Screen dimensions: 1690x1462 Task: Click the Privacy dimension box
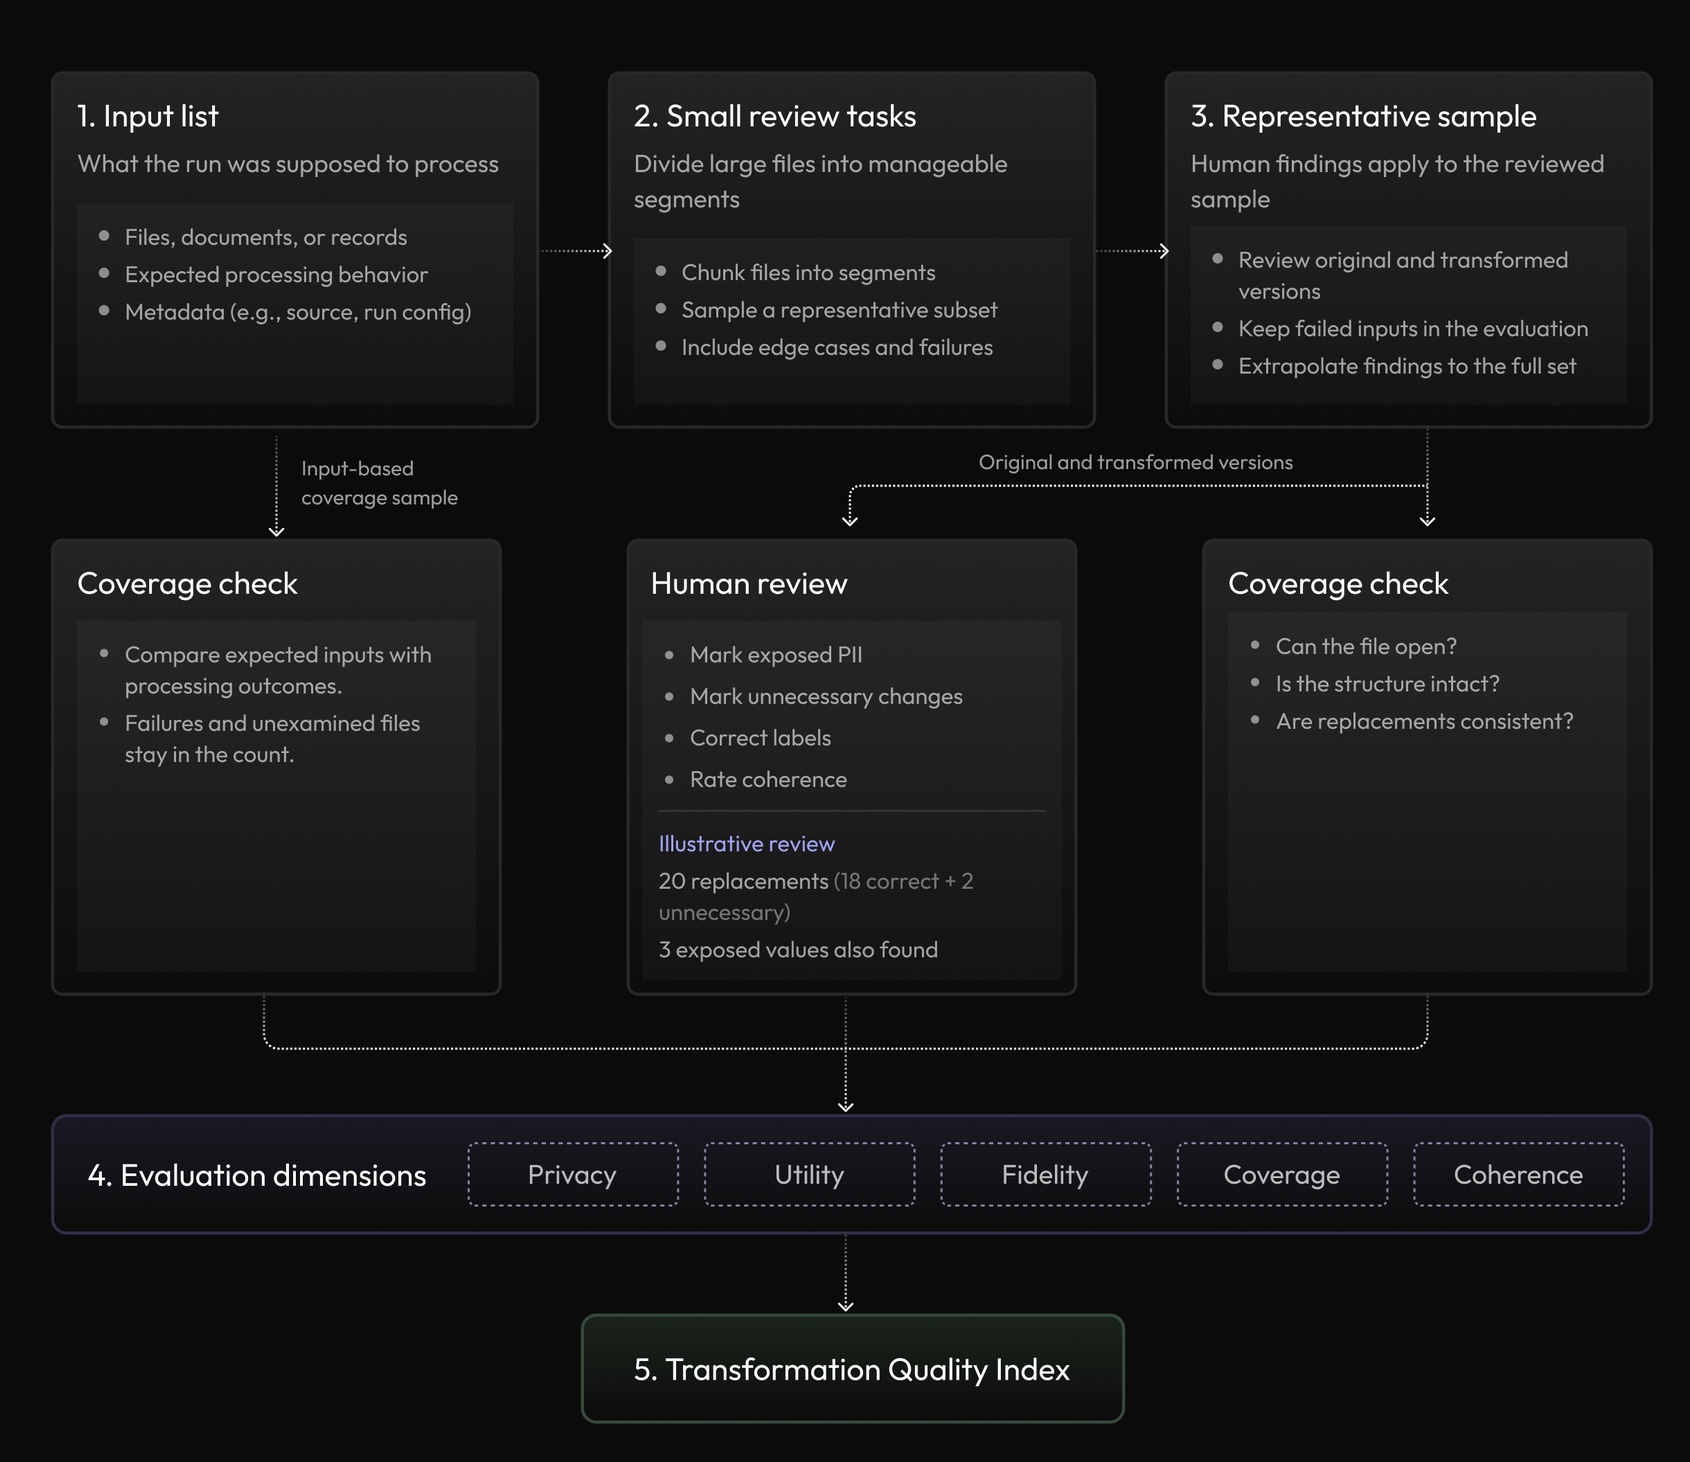tap(573, 1174)
